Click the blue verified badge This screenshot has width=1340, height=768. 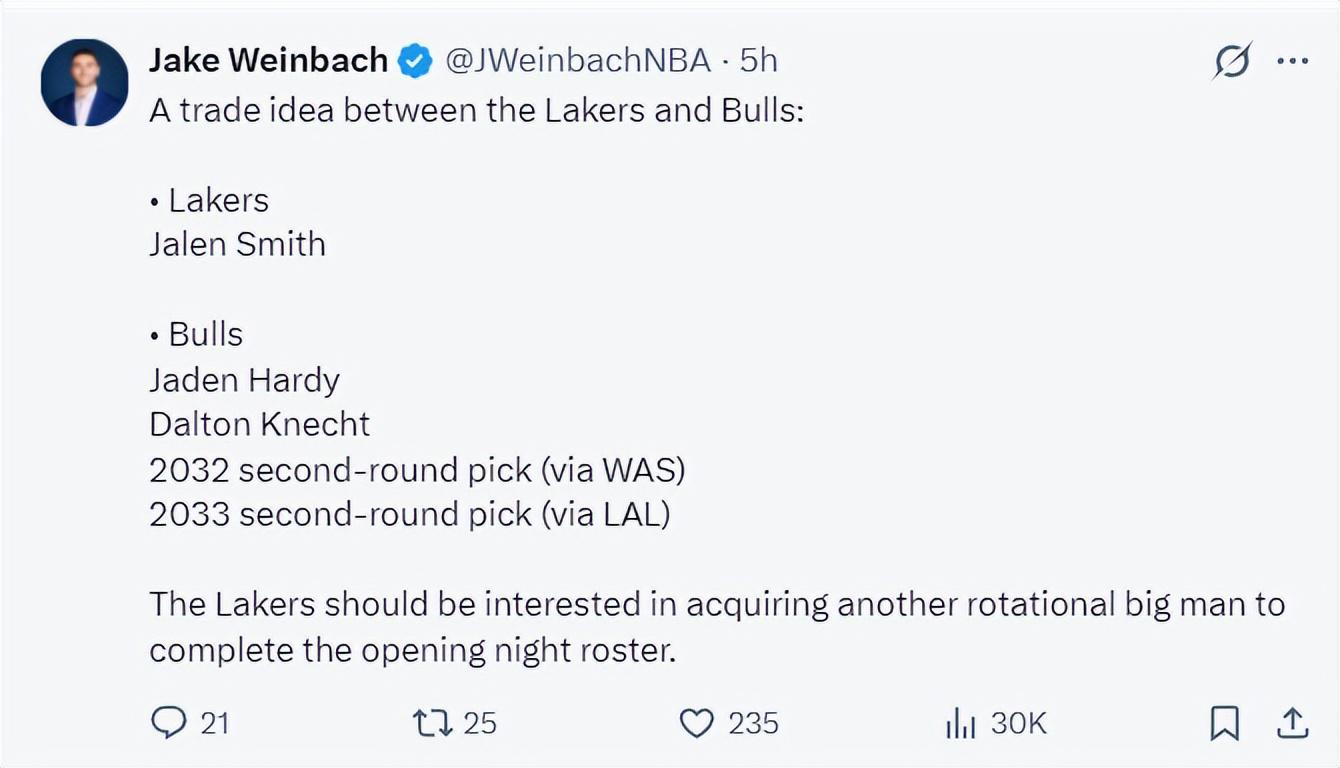point(416,62)
